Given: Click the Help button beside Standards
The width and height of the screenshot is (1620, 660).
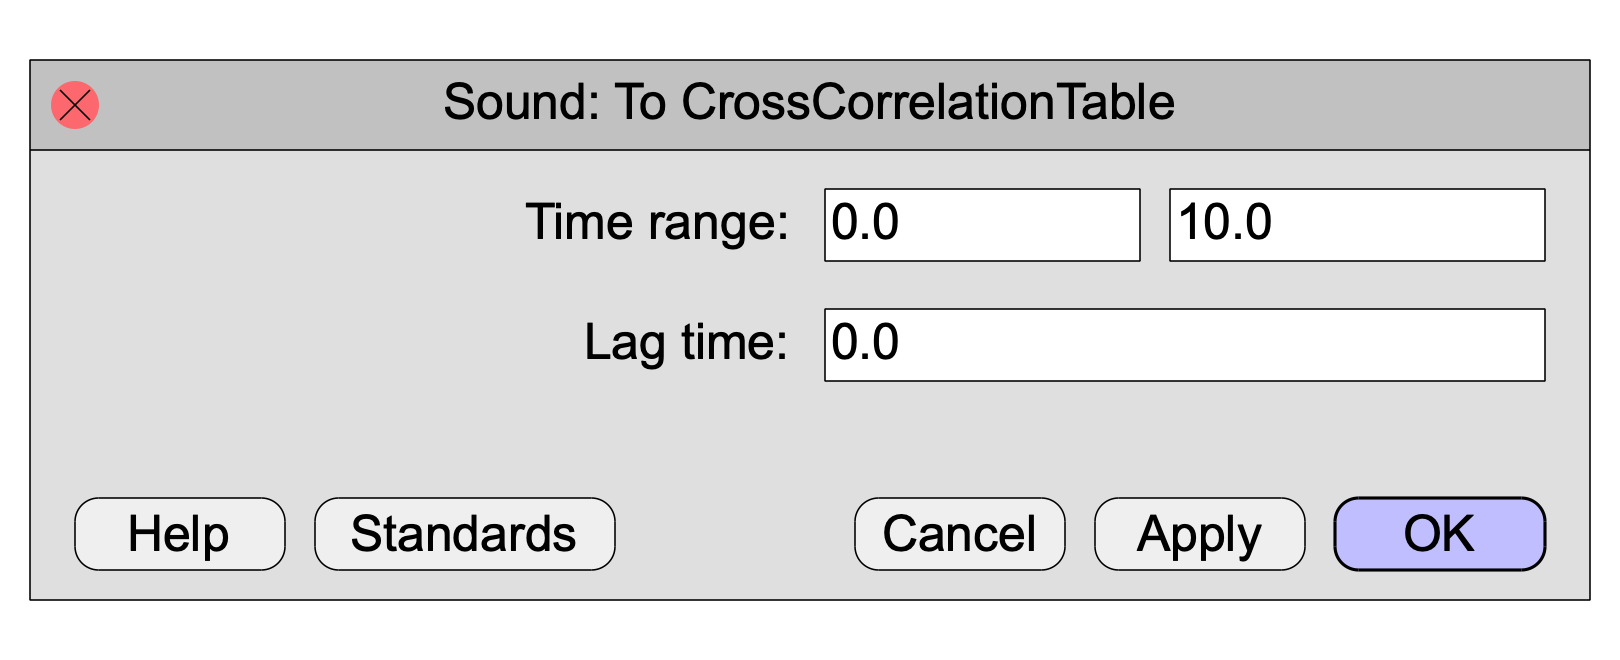Looking at the screenshot, I should (x=180, y=534).
